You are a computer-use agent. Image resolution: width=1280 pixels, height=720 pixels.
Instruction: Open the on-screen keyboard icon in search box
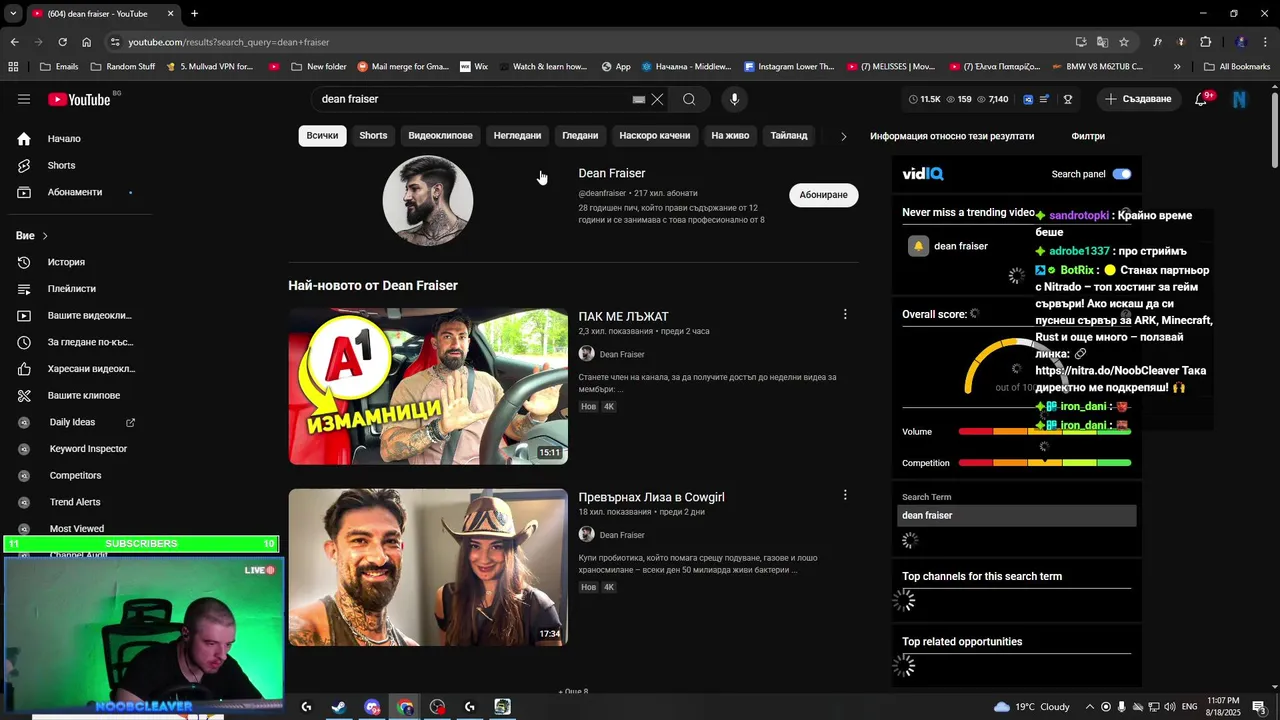tap(639, 99)
